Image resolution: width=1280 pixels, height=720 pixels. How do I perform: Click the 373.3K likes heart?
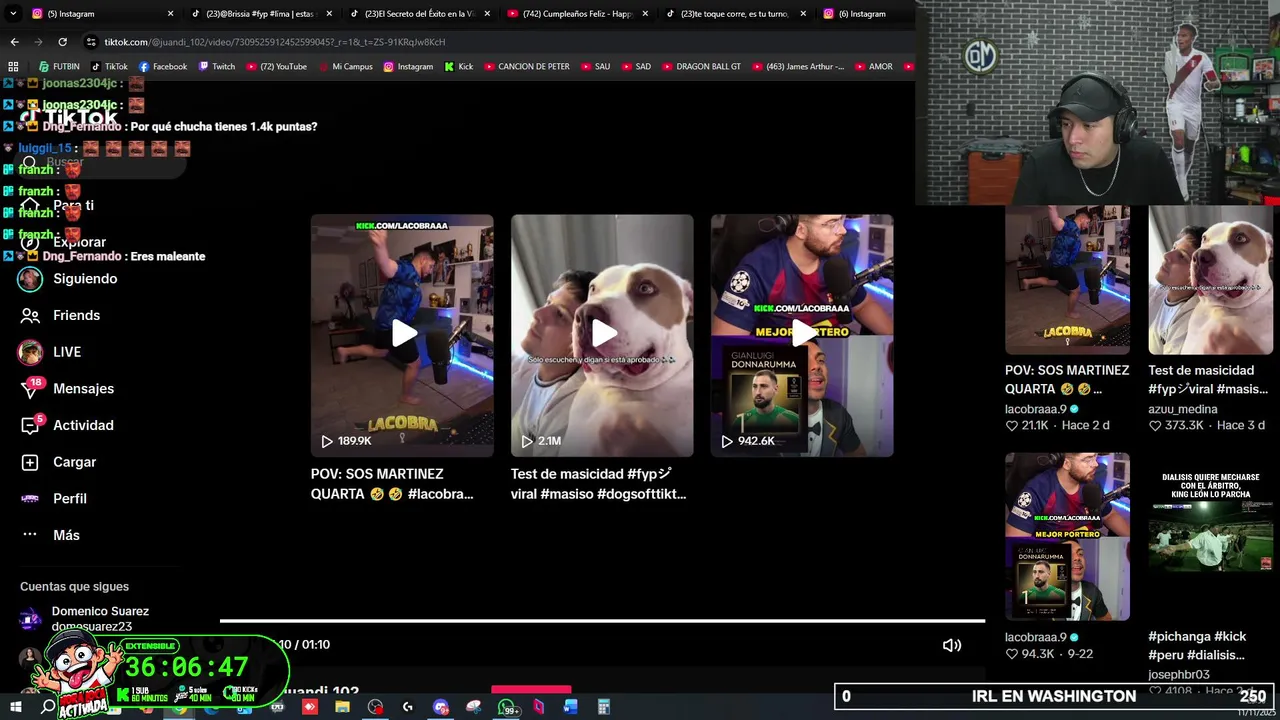1155,426
